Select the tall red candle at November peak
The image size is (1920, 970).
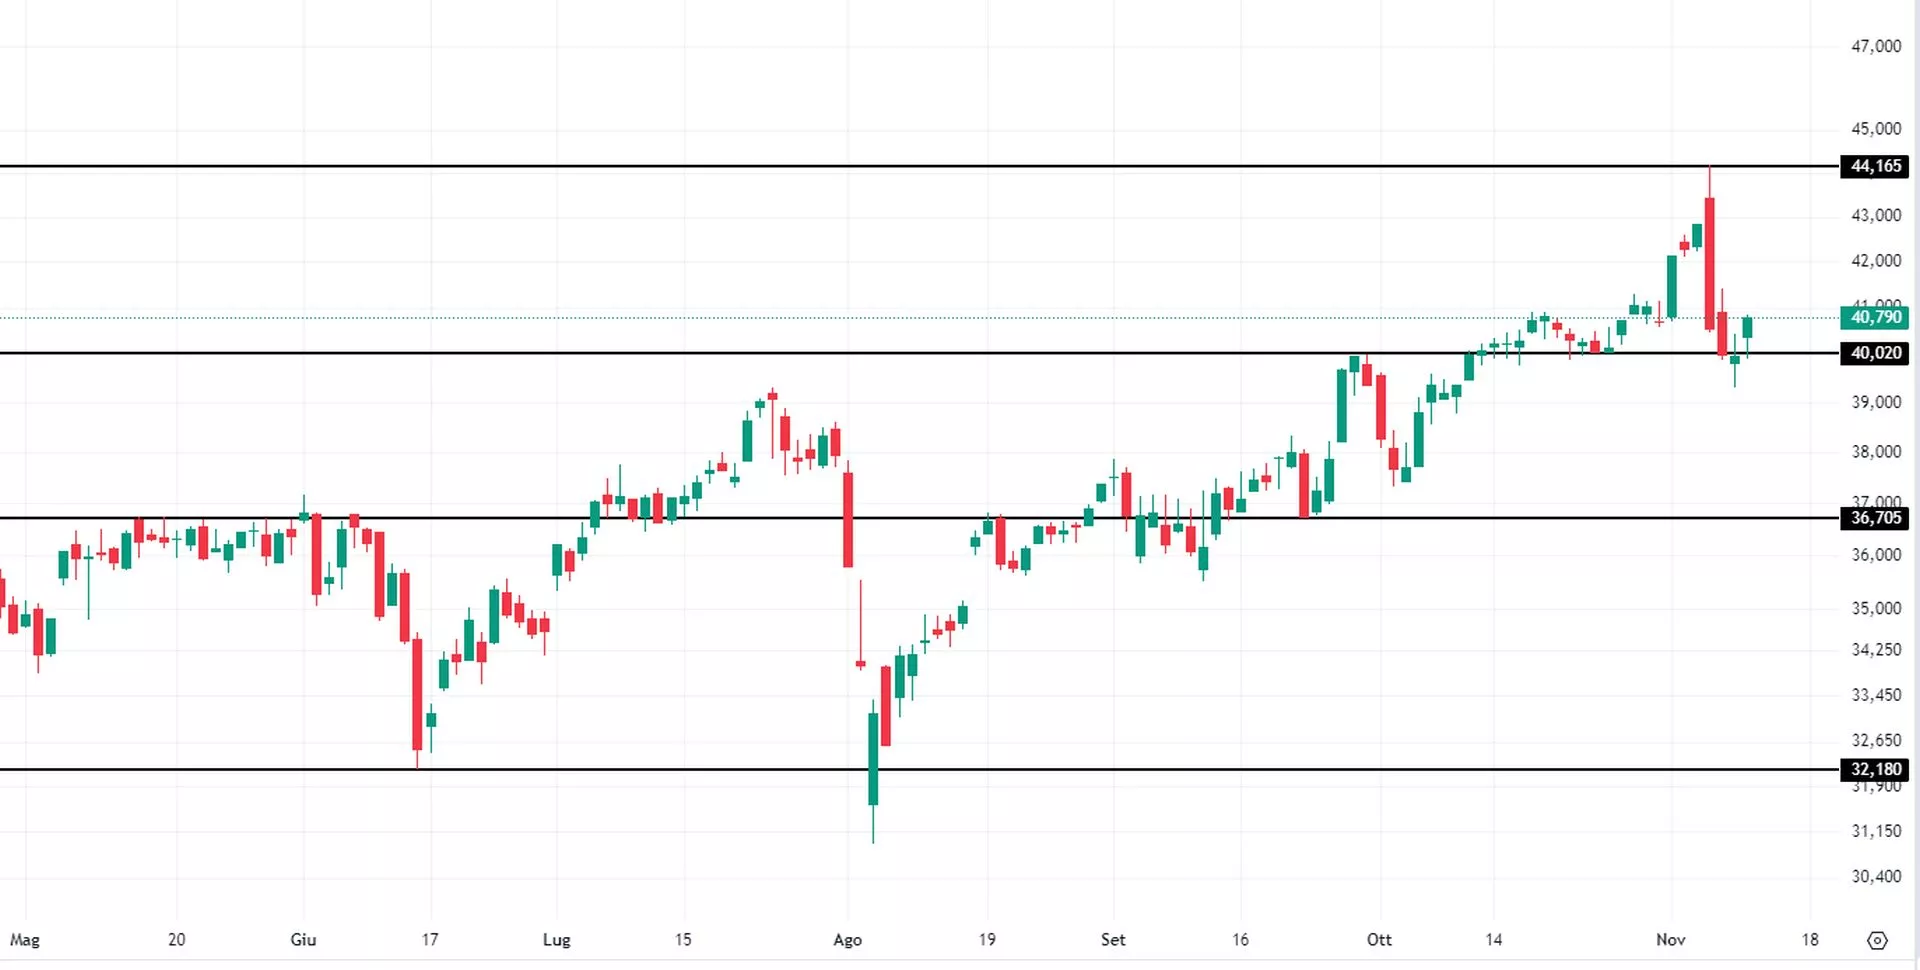[x=1710, y=262]
